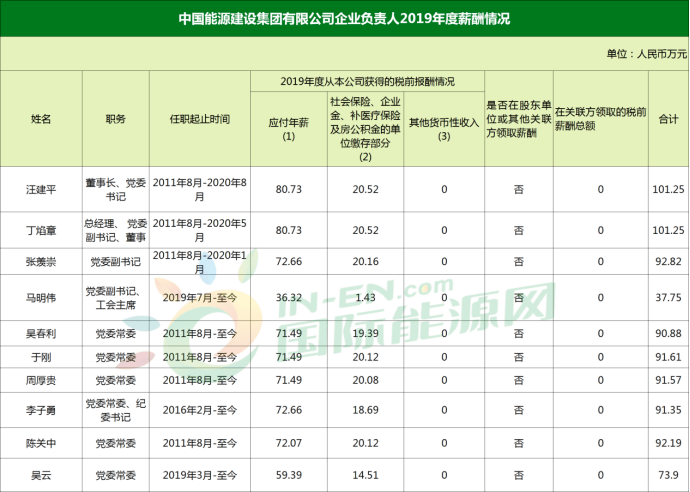This screenshot has width=690, height=492.
Task: Select the name cell 吴云
Action: 41,475
